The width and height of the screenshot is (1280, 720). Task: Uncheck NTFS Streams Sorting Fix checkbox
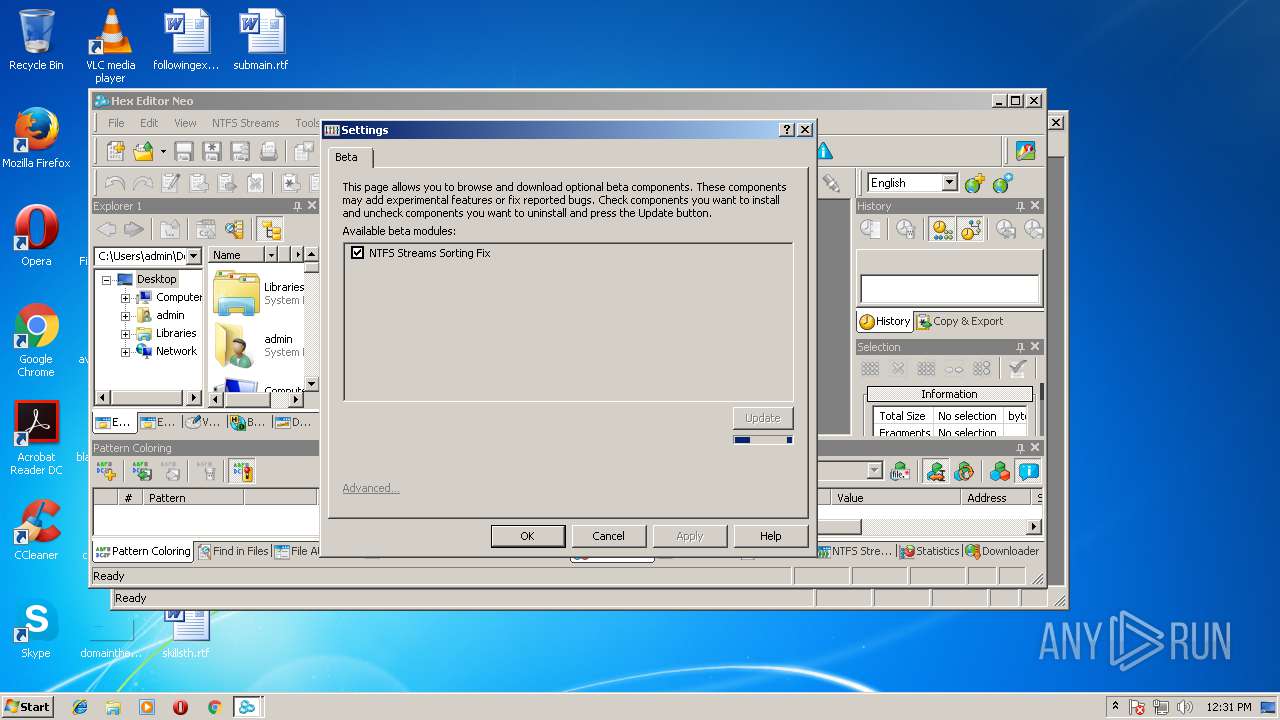click(x=357, y=253)
